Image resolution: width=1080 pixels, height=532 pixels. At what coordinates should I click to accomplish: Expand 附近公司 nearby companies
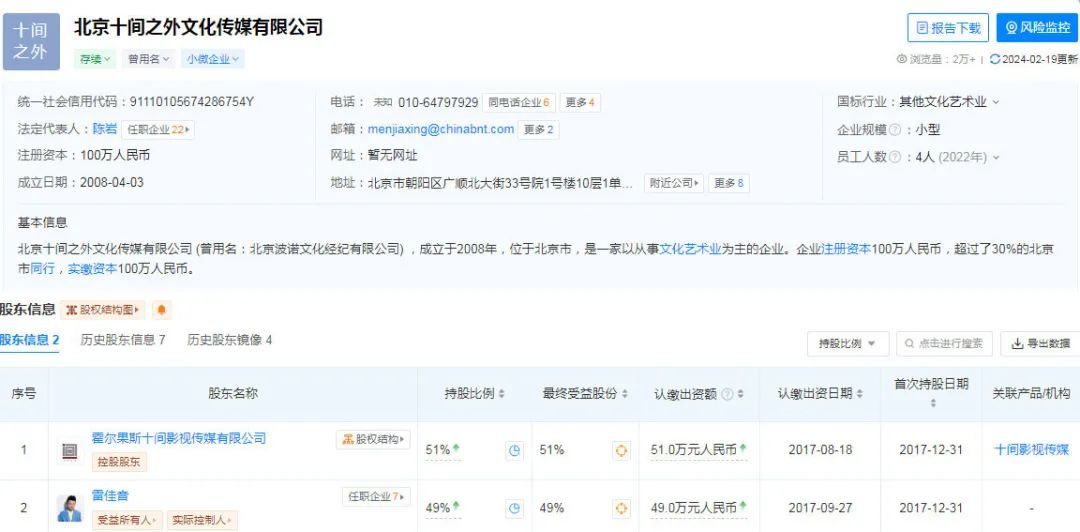pos(674,183)
